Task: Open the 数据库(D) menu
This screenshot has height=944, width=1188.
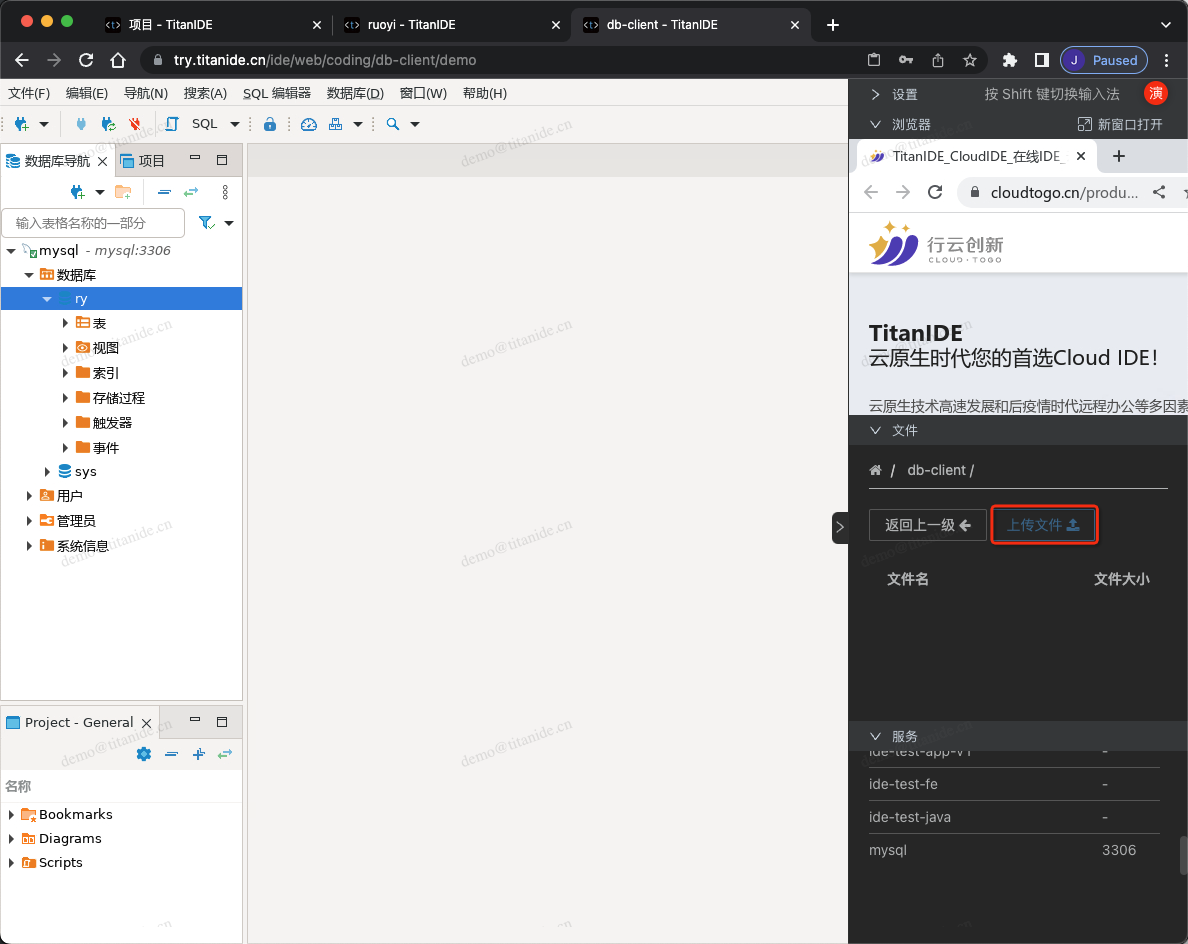Action: coord(355,93)
